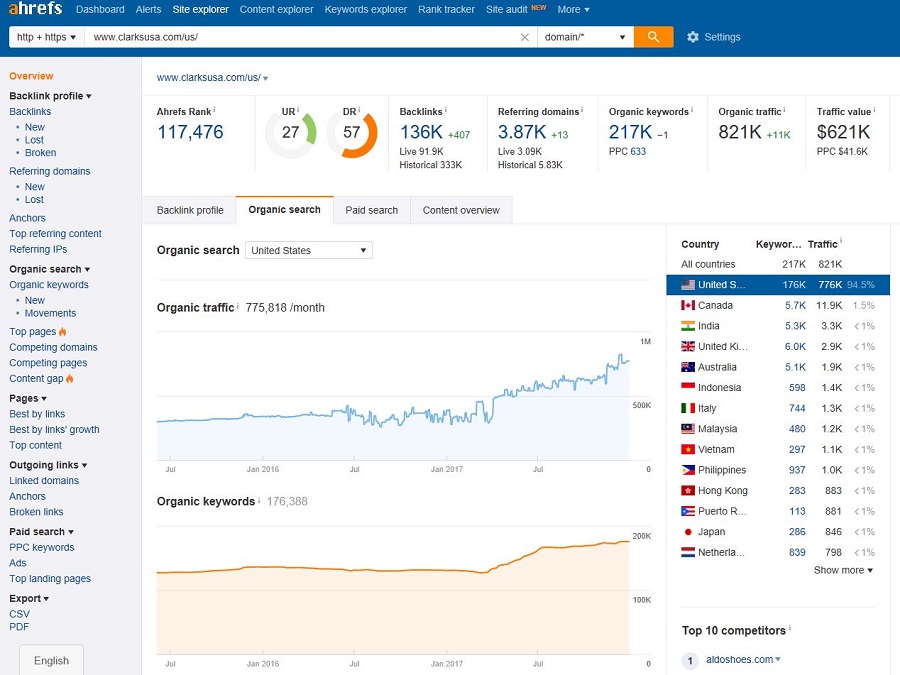
Task: Click the 3.87K referring domains count
Action: 522,132
